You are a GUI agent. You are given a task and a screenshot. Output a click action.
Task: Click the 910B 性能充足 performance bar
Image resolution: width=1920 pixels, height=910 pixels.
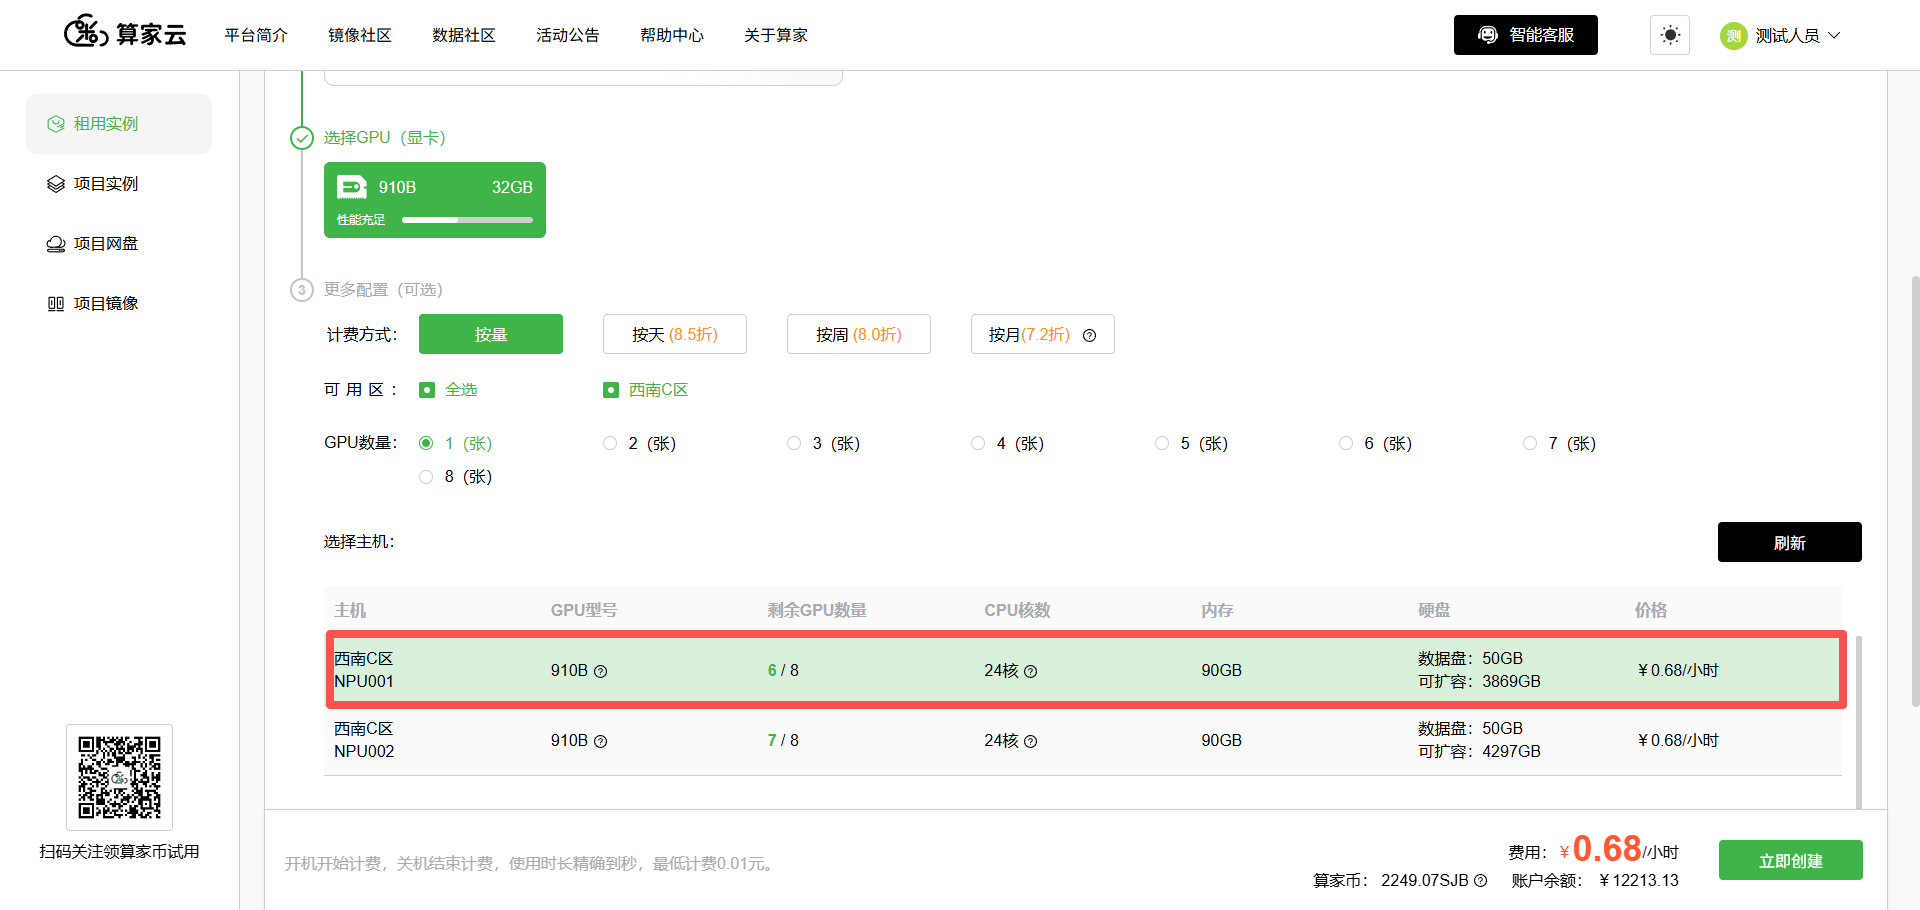(467, 220)
